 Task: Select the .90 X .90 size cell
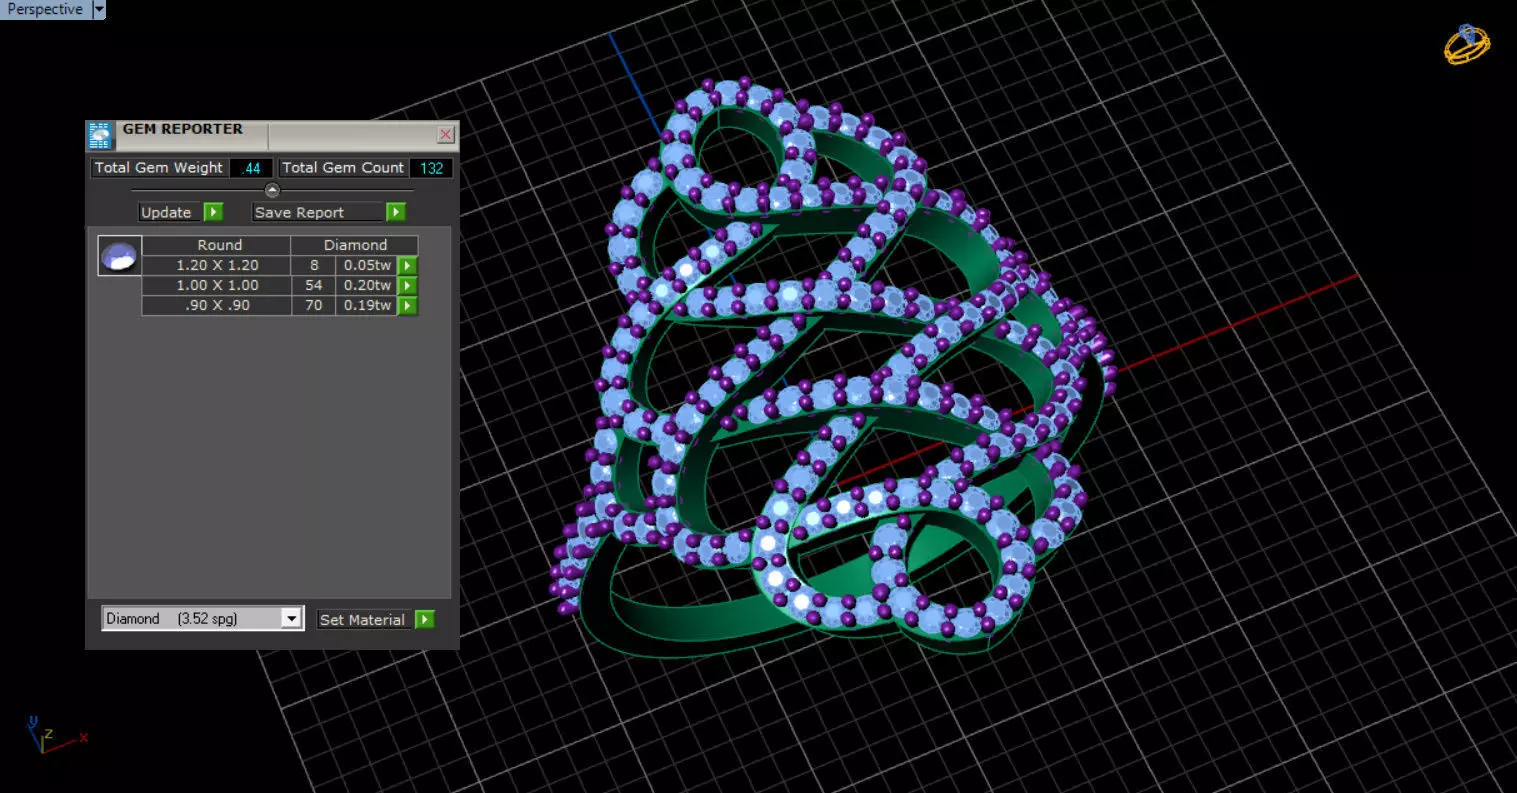click(x=217, y=305)
